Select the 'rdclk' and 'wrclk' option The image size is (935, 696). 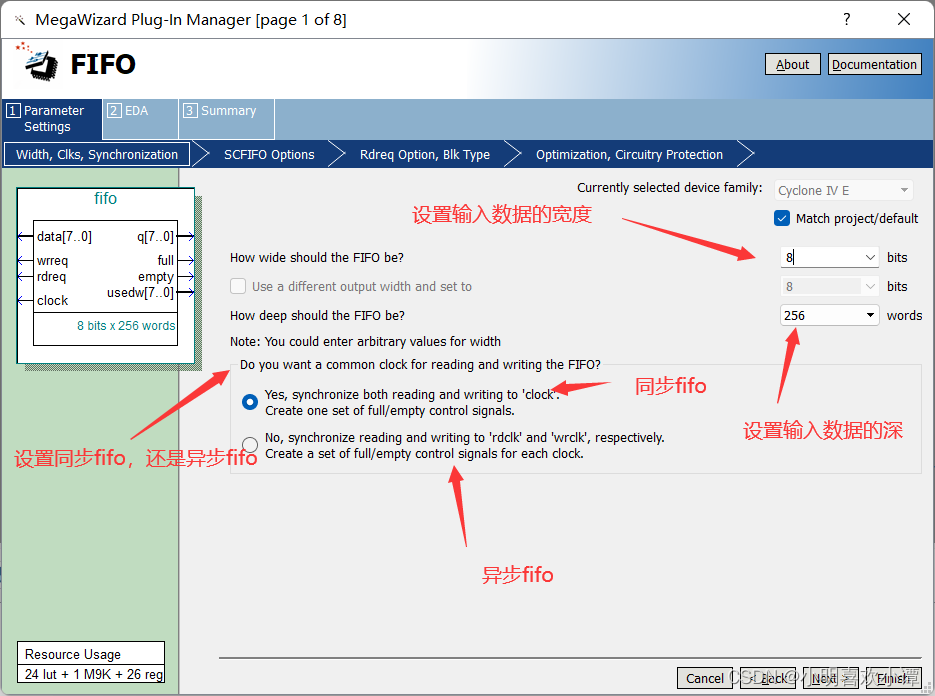249,444
